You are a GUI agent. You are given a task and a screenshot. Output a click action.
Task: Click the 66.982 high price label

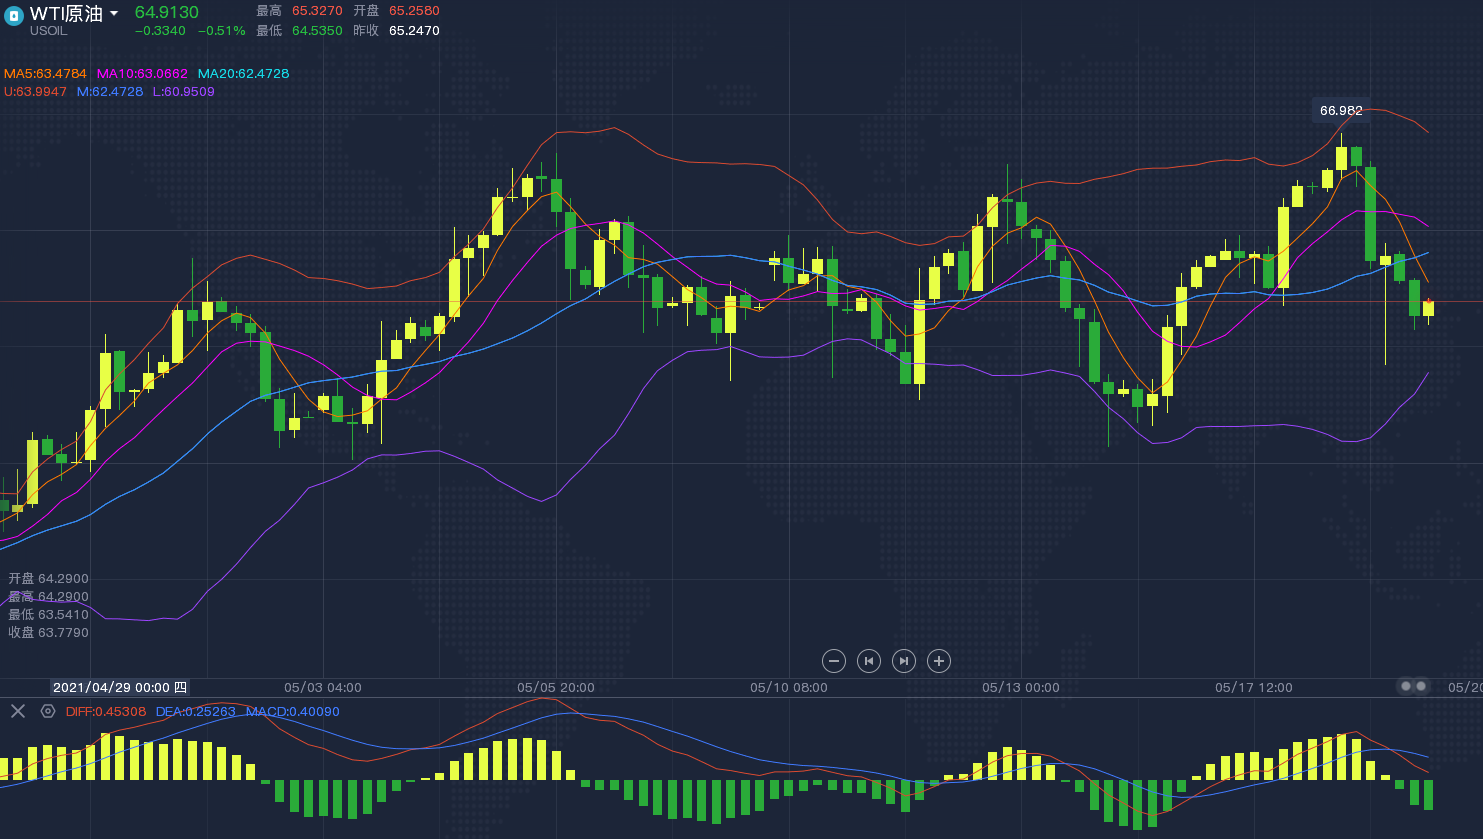click(x=1341, y=110)
